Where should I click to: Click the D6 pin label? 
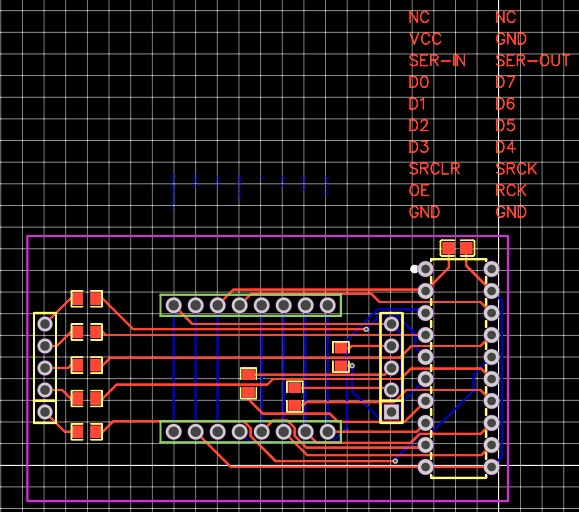pos(505,104)
